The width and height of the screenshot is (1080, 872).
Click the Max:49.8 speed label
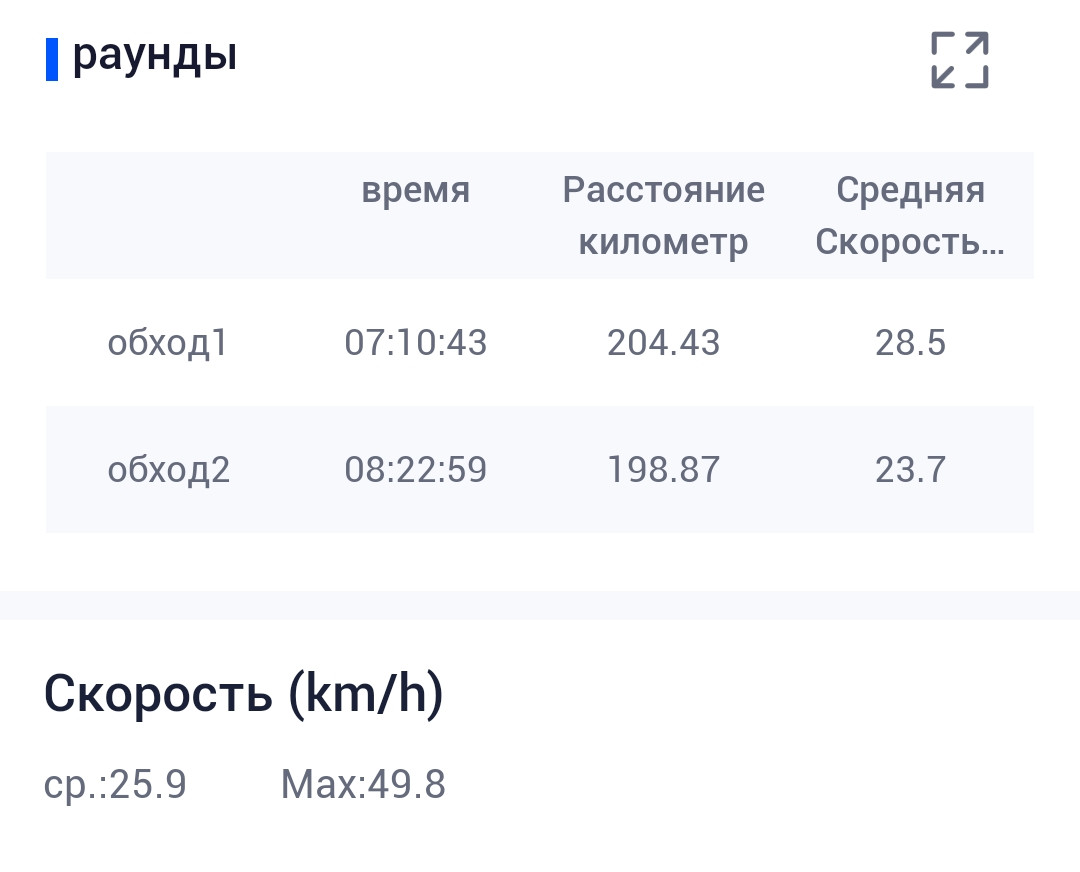[363, 785]
